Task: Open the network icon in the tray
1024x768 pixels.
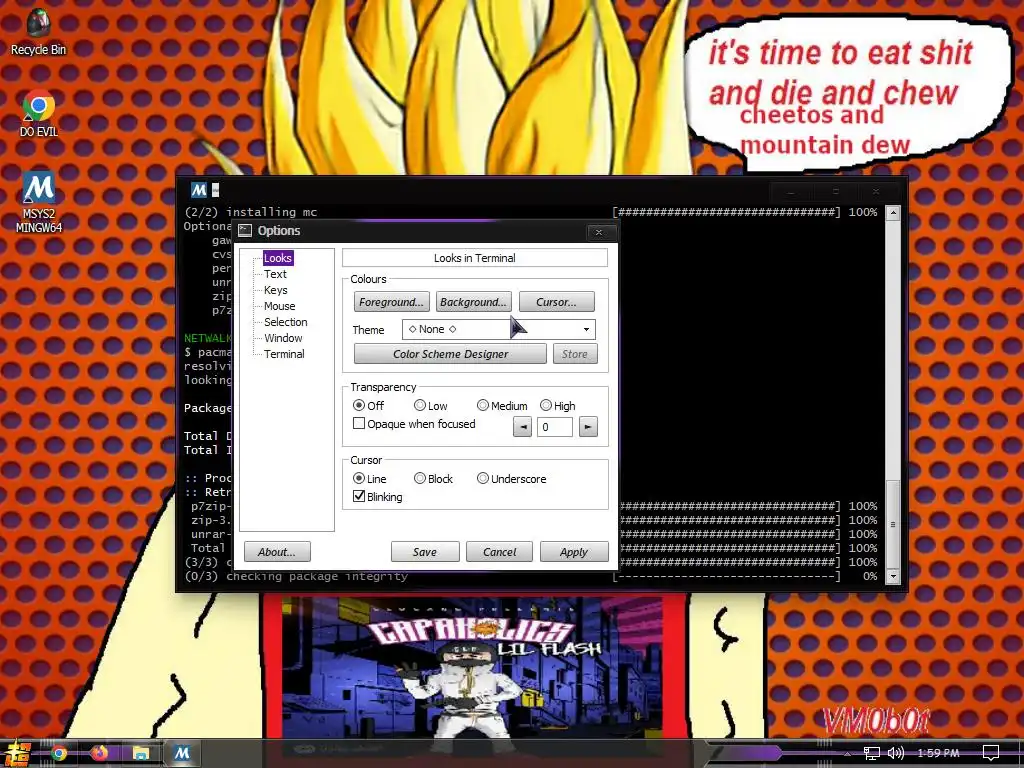Action: coord(872,754)
